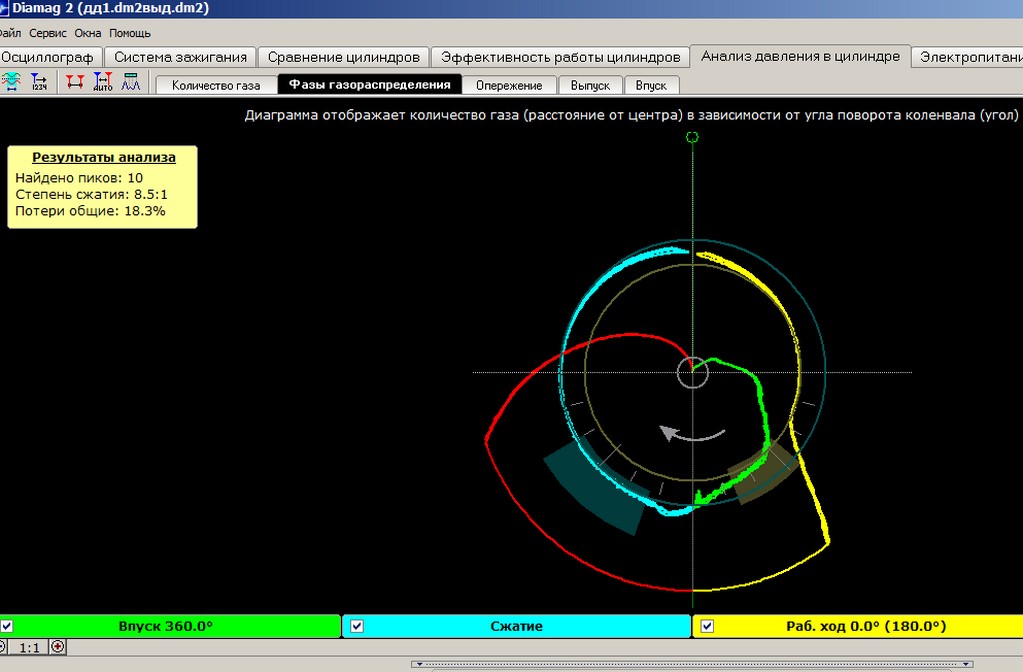Switch to the Система зажигания tab
This screenshot has width=1023, height=672.
tap(181, 57)
